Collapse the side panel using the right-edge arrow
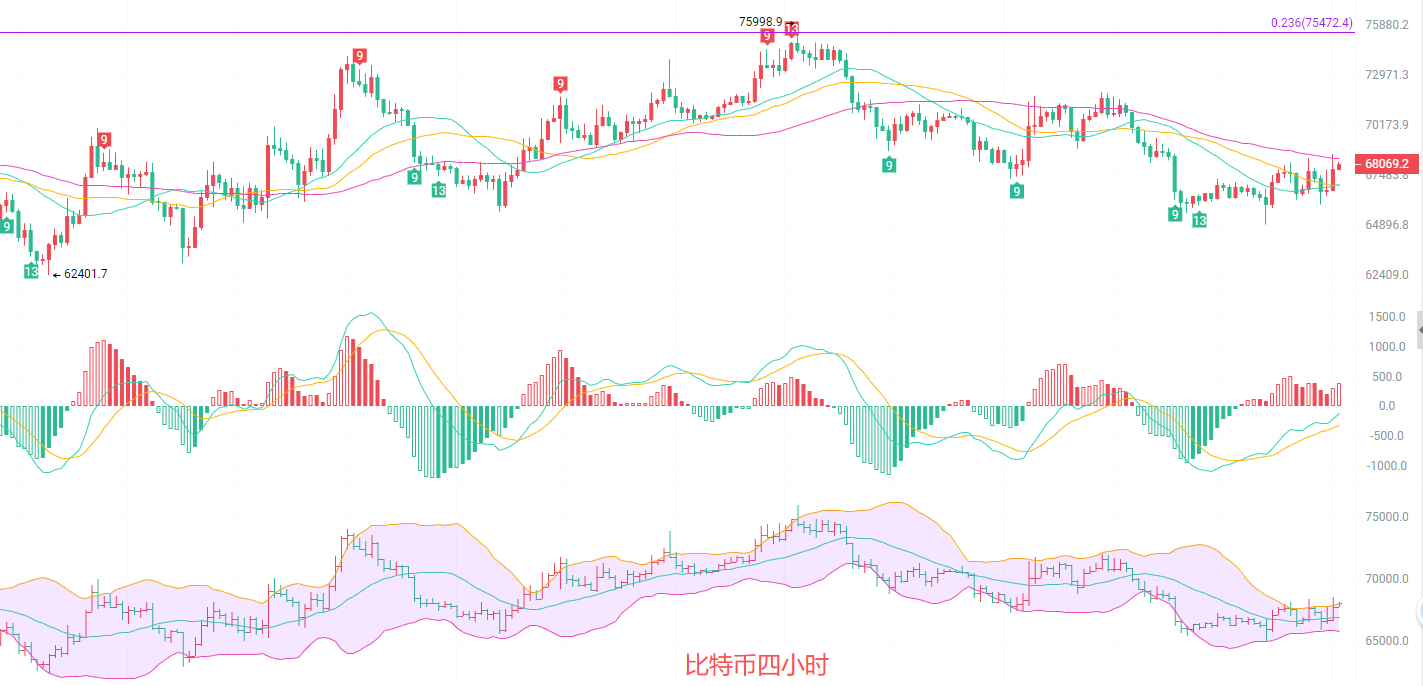Viewport: 1423px width, 686px height. point(1418,327)
